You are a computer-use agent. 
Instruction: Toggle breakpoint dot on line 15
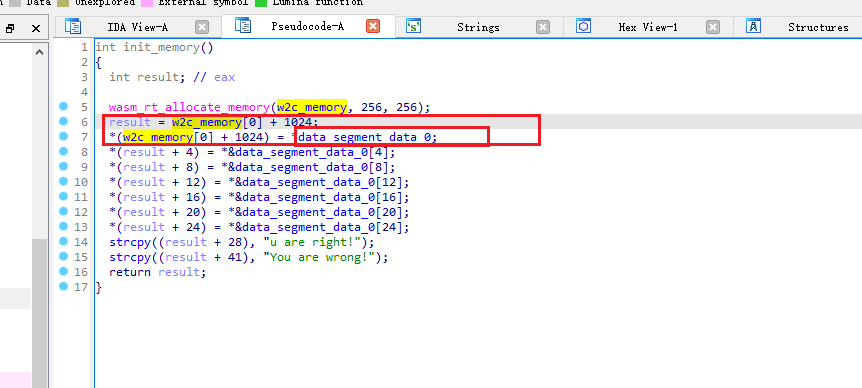64,256
